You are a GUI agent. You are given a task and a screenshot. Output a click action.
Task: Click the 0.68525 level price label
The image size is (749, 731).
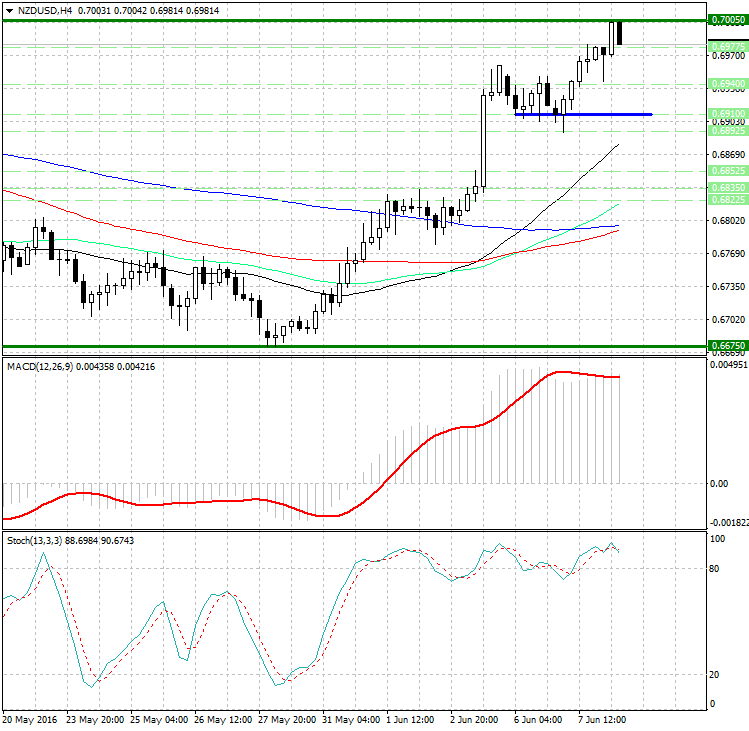click(x=728, y=171)
